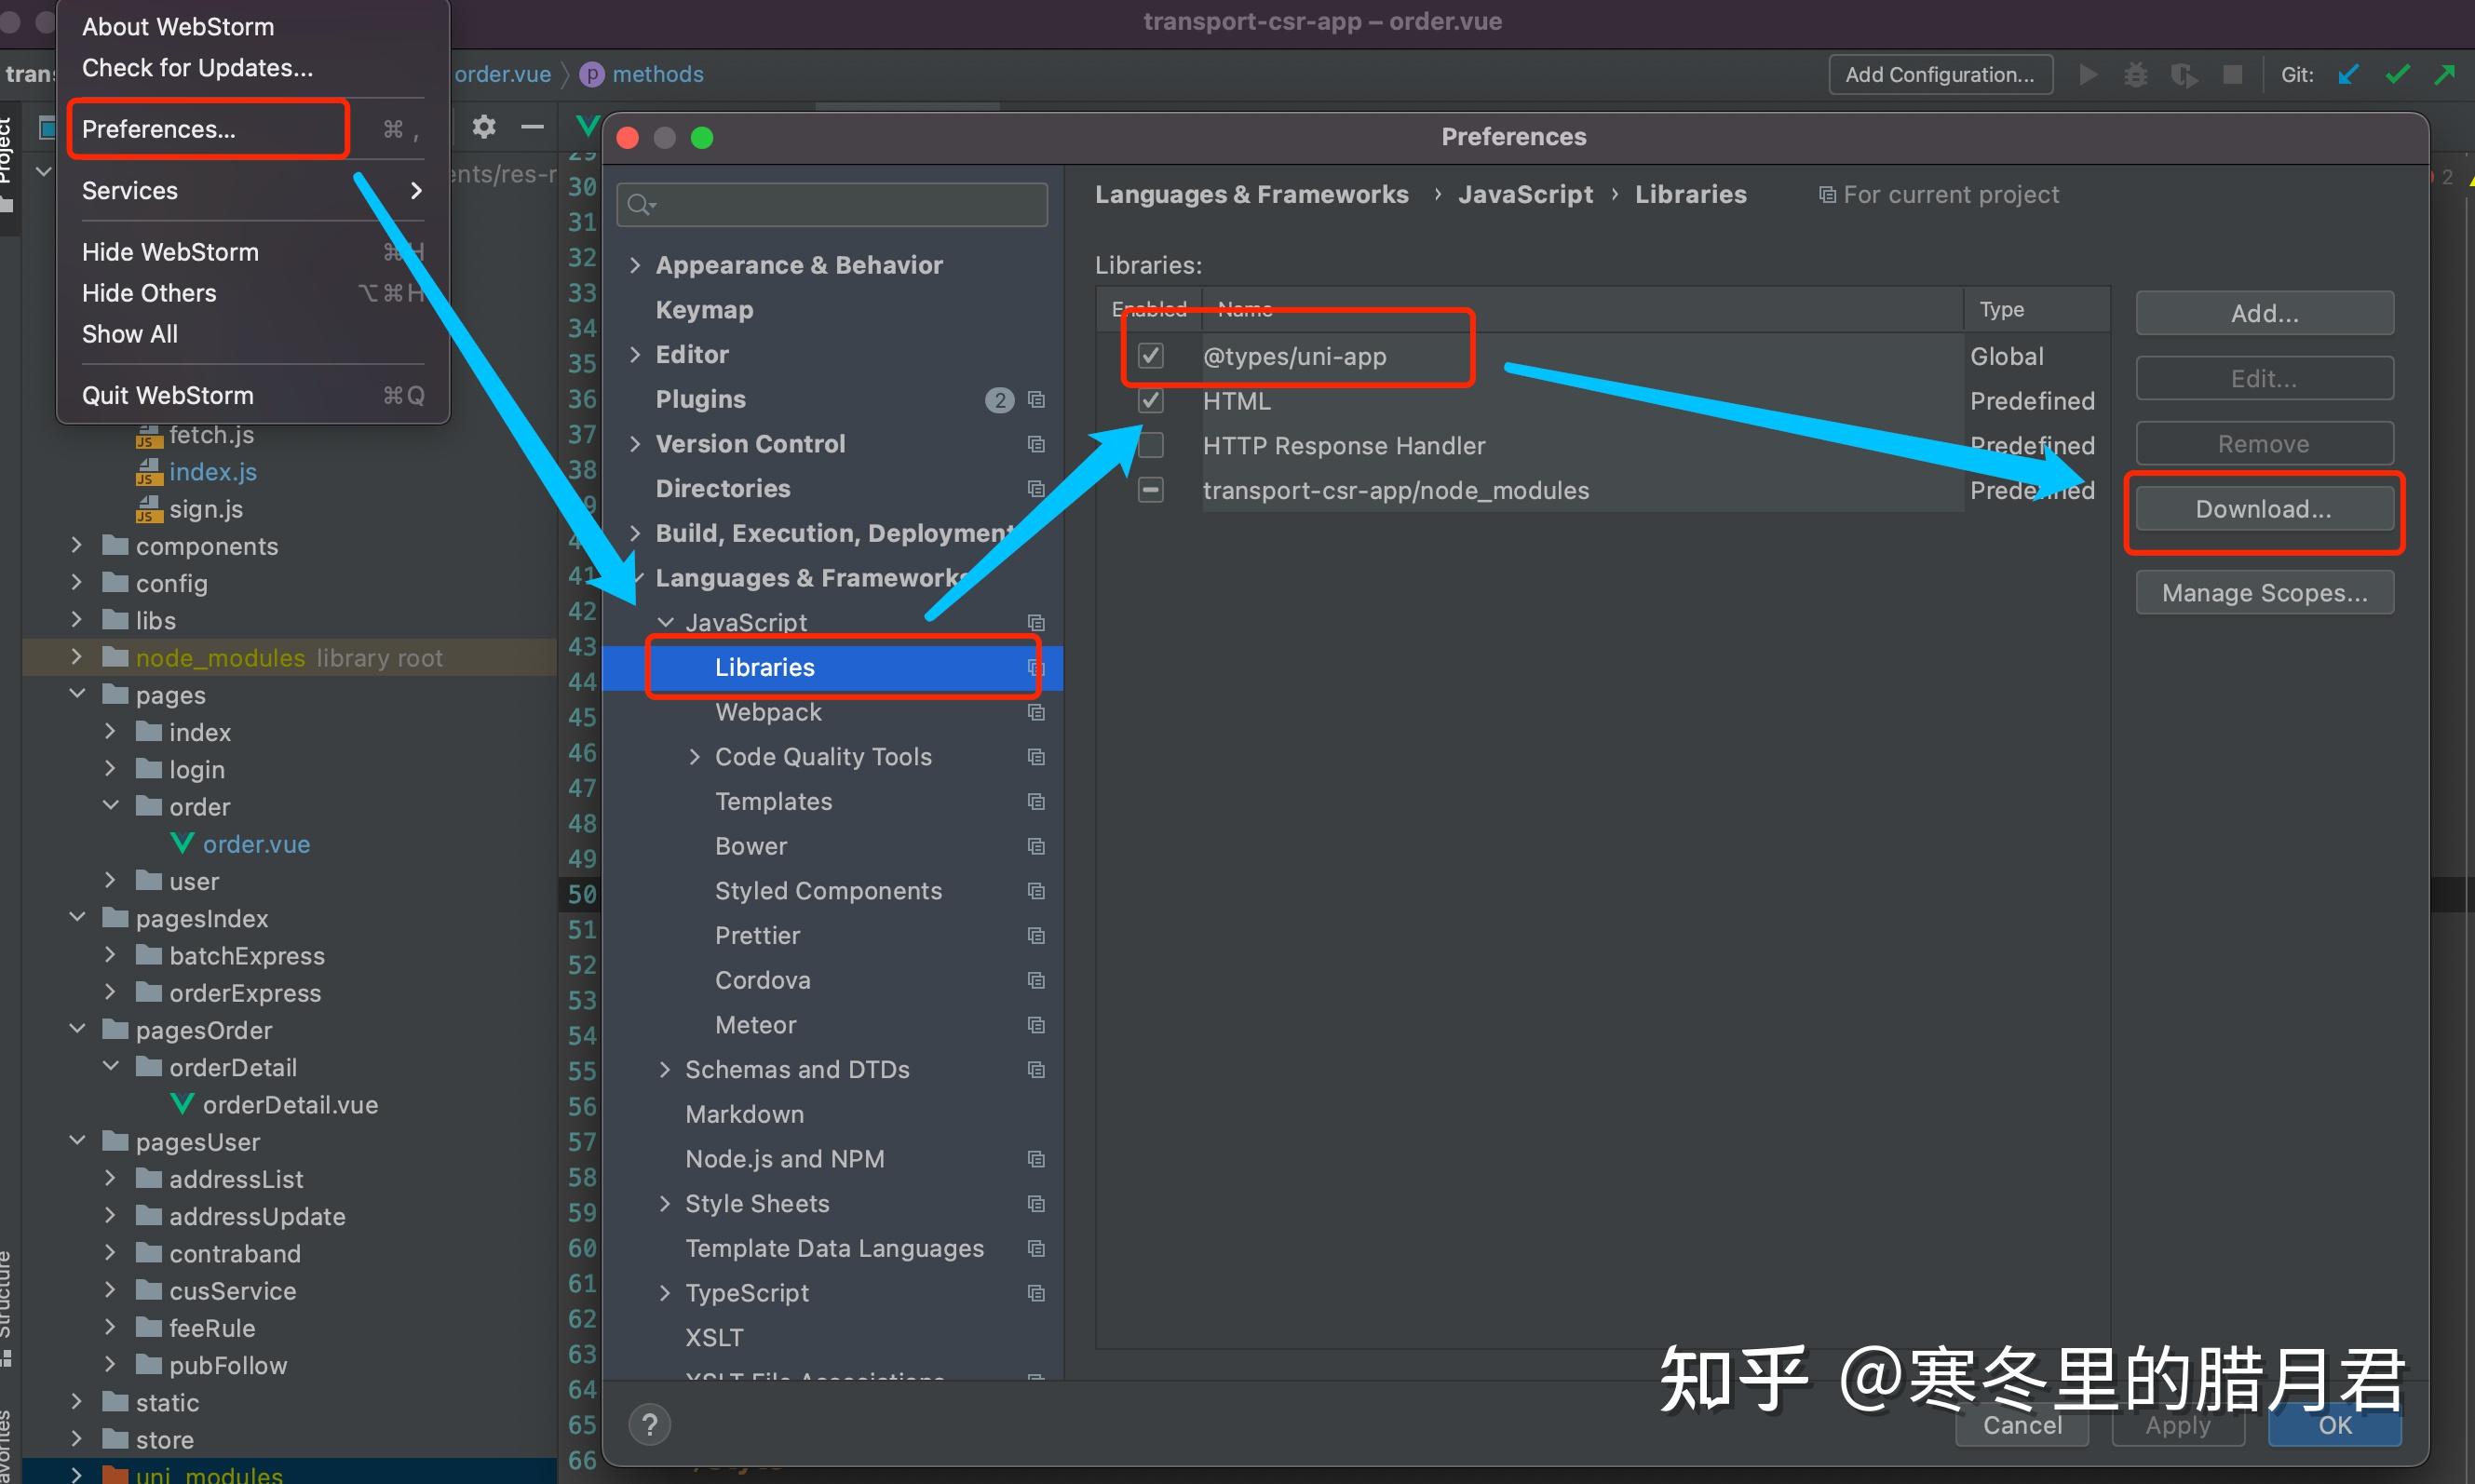Screen dimensions: 2475x1484
Task: Open project panel gear settings icon
Action: [x=484, y=127]
